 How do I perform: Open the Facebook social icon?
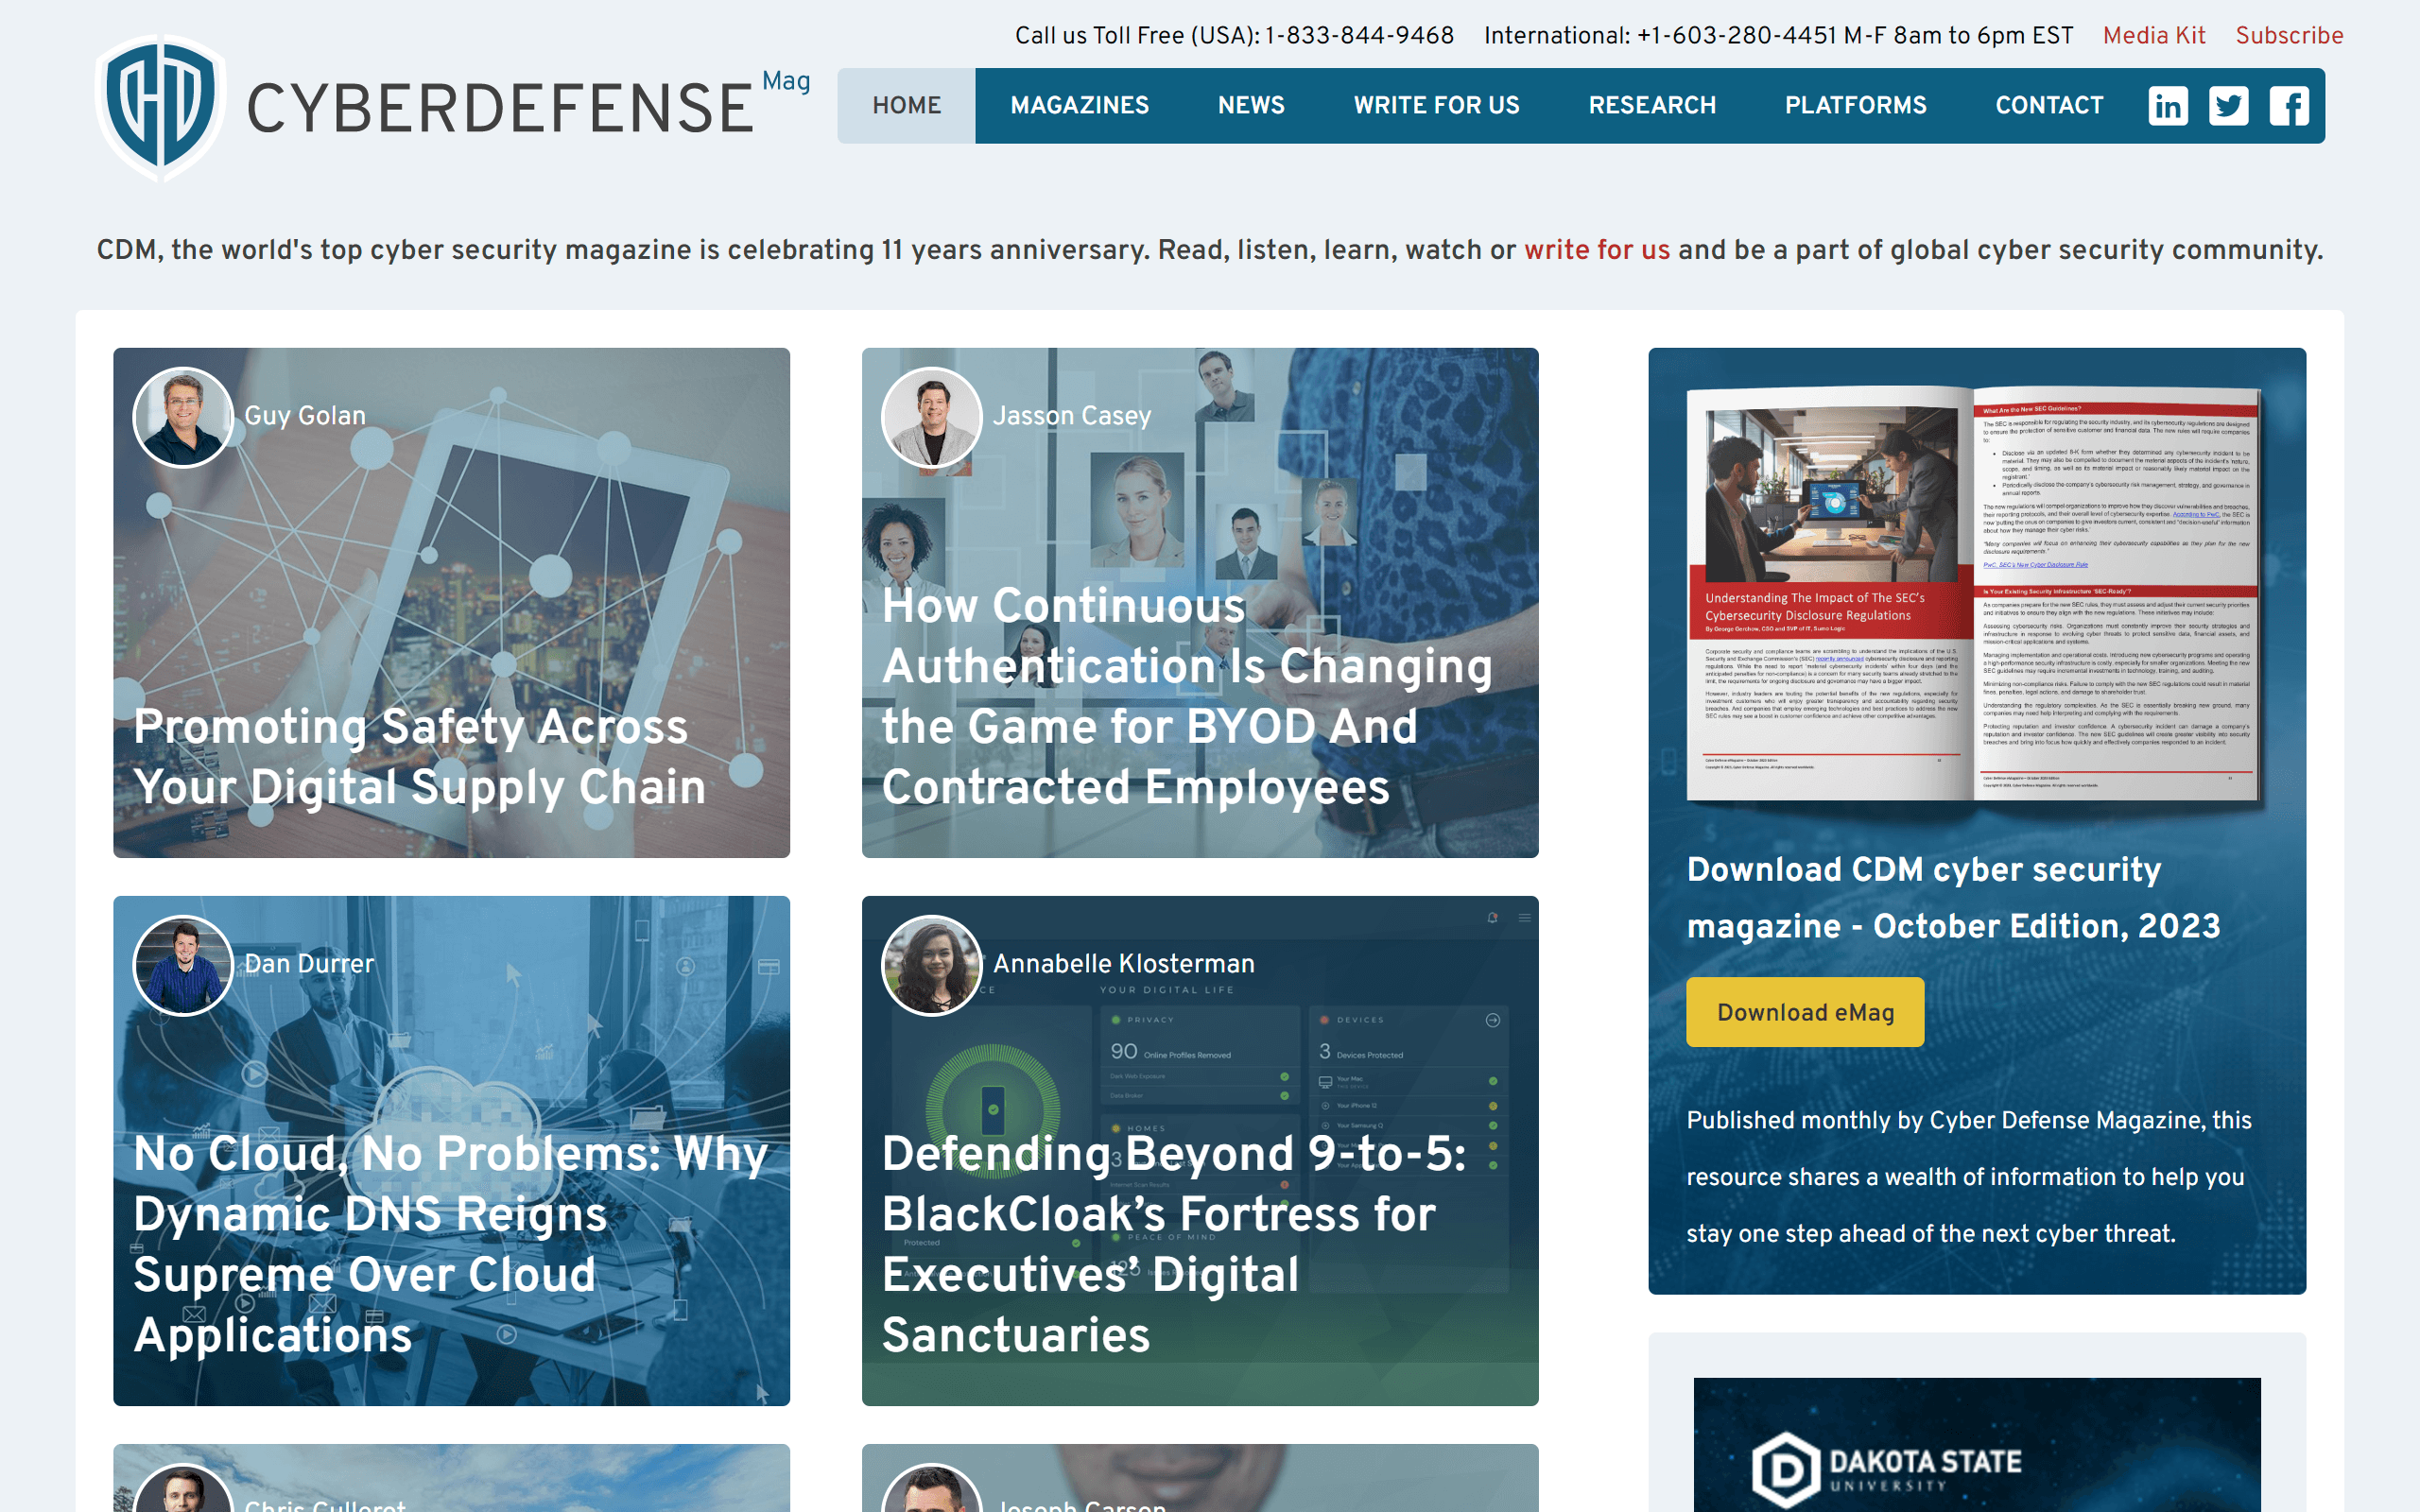(x=2288, y=106)
